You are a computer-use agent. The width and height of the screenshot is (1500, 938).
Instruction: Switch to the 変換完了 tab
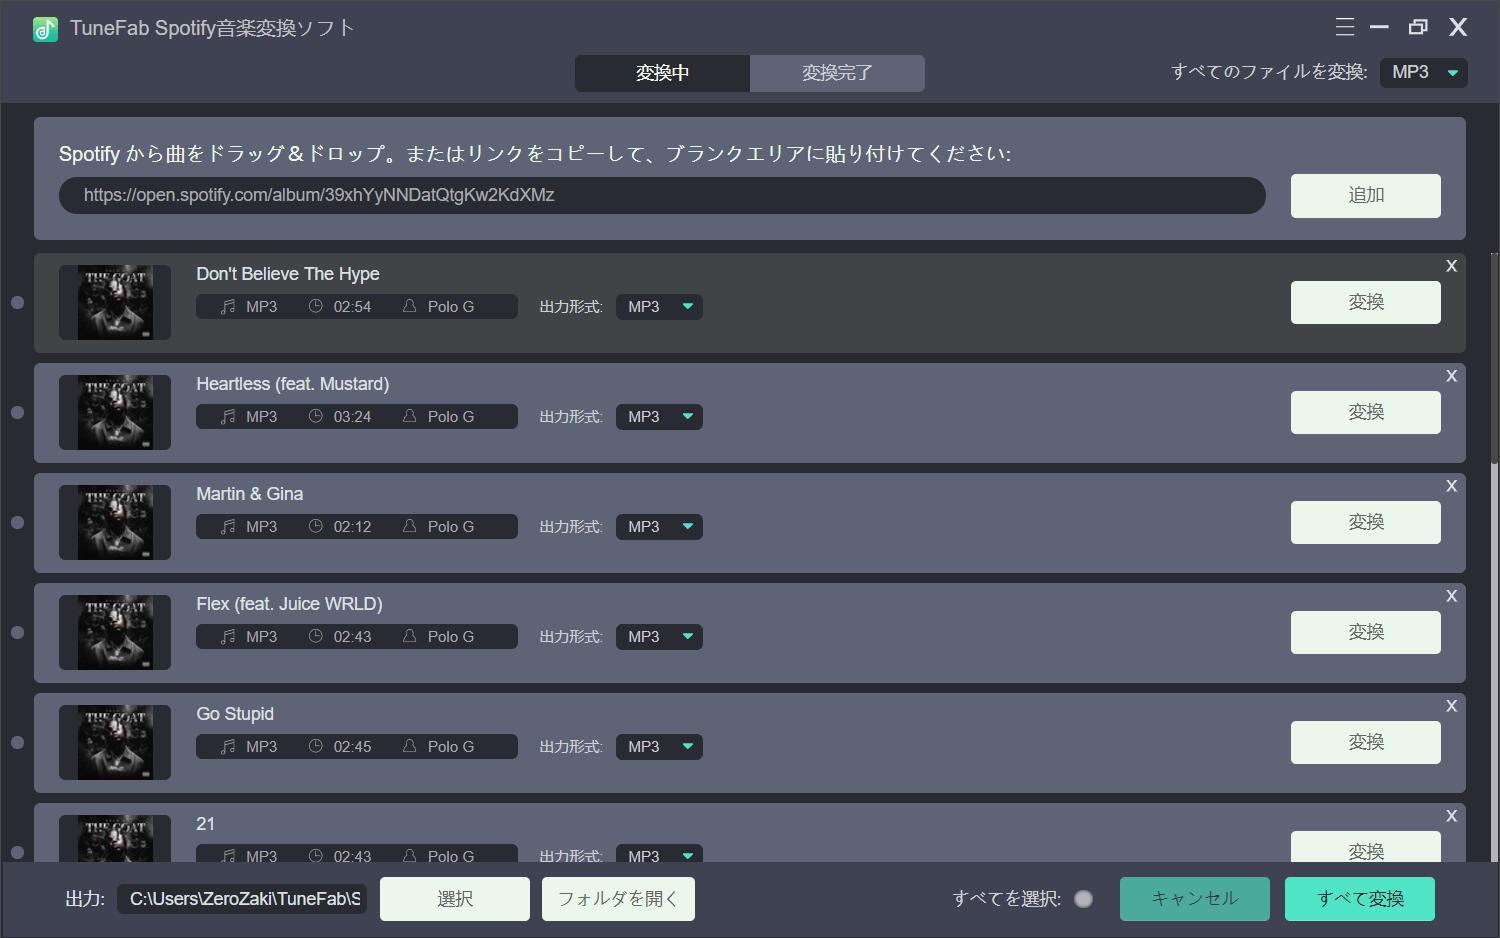click(x=837, y=73)
